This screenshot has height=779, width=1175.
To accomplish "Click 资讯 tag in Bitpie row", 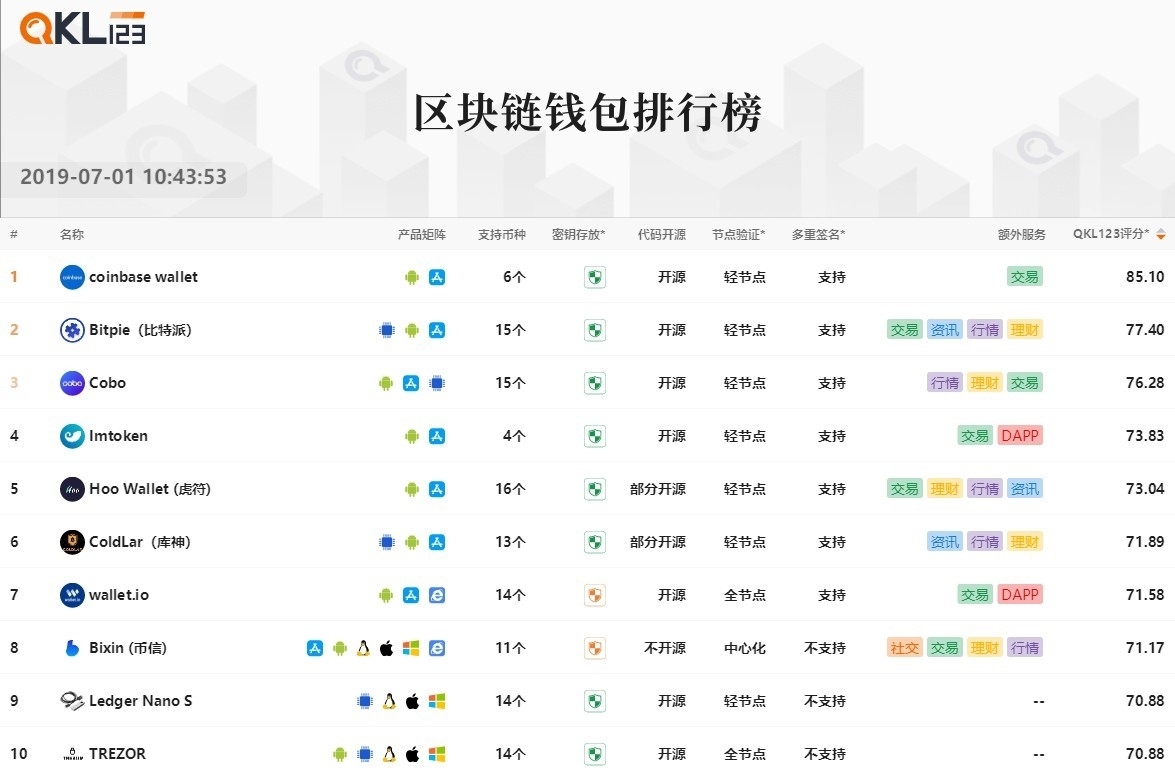I will pyautogui.click(x=944, y=330).
